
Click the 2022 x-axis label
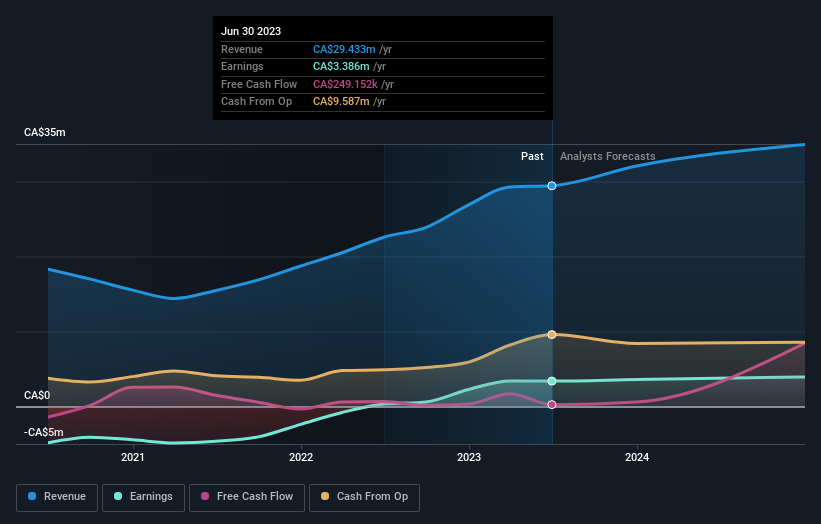click(301, 458)
